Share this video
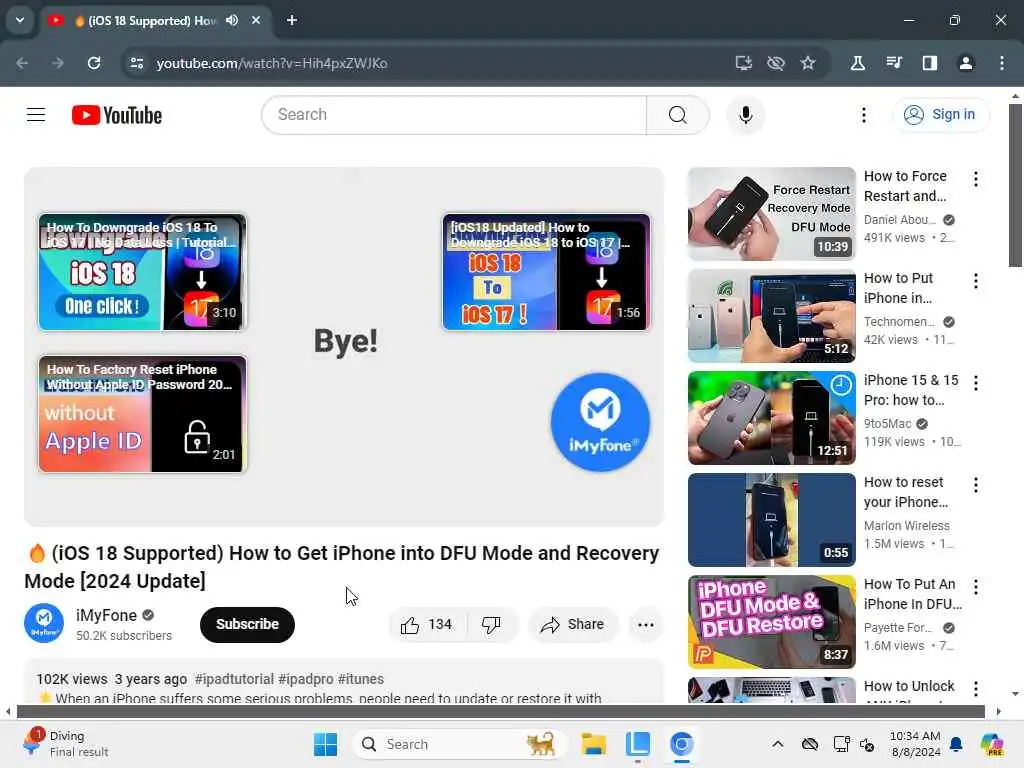 tap(573, 624)
